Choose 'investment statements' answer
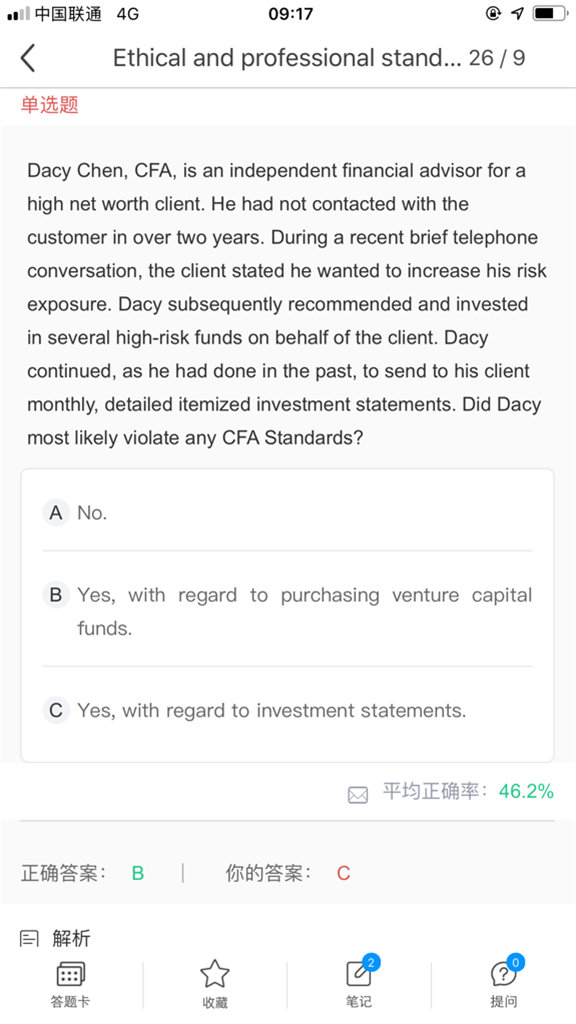The height and width of the screenshot is (1024, 576). pyautogui.click(x=272, y=710)
